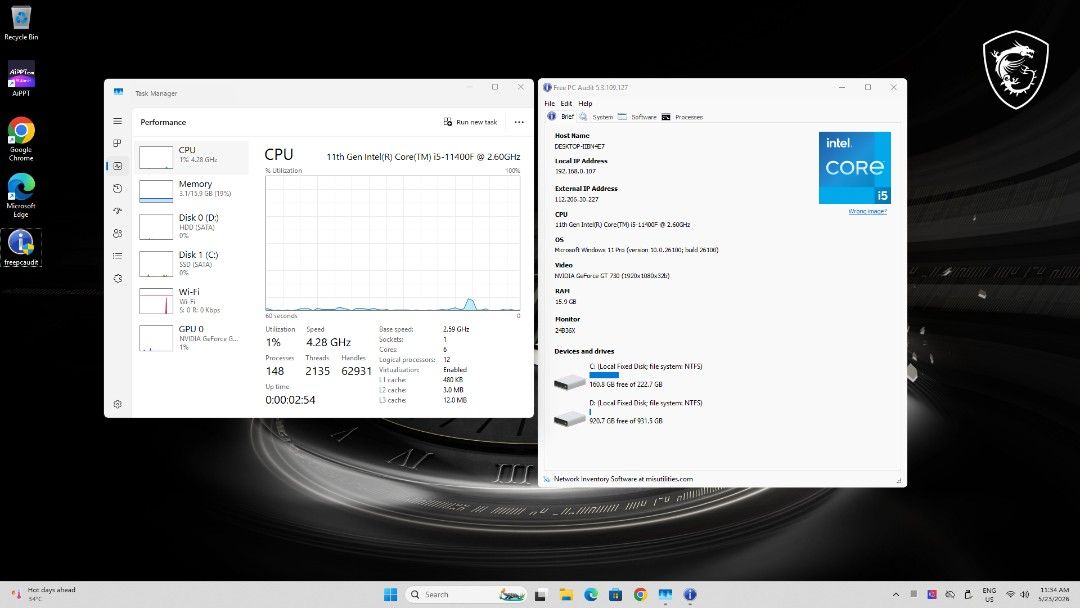
Task: Click the RAM value 15.9 GB
Action: point(565,302)
